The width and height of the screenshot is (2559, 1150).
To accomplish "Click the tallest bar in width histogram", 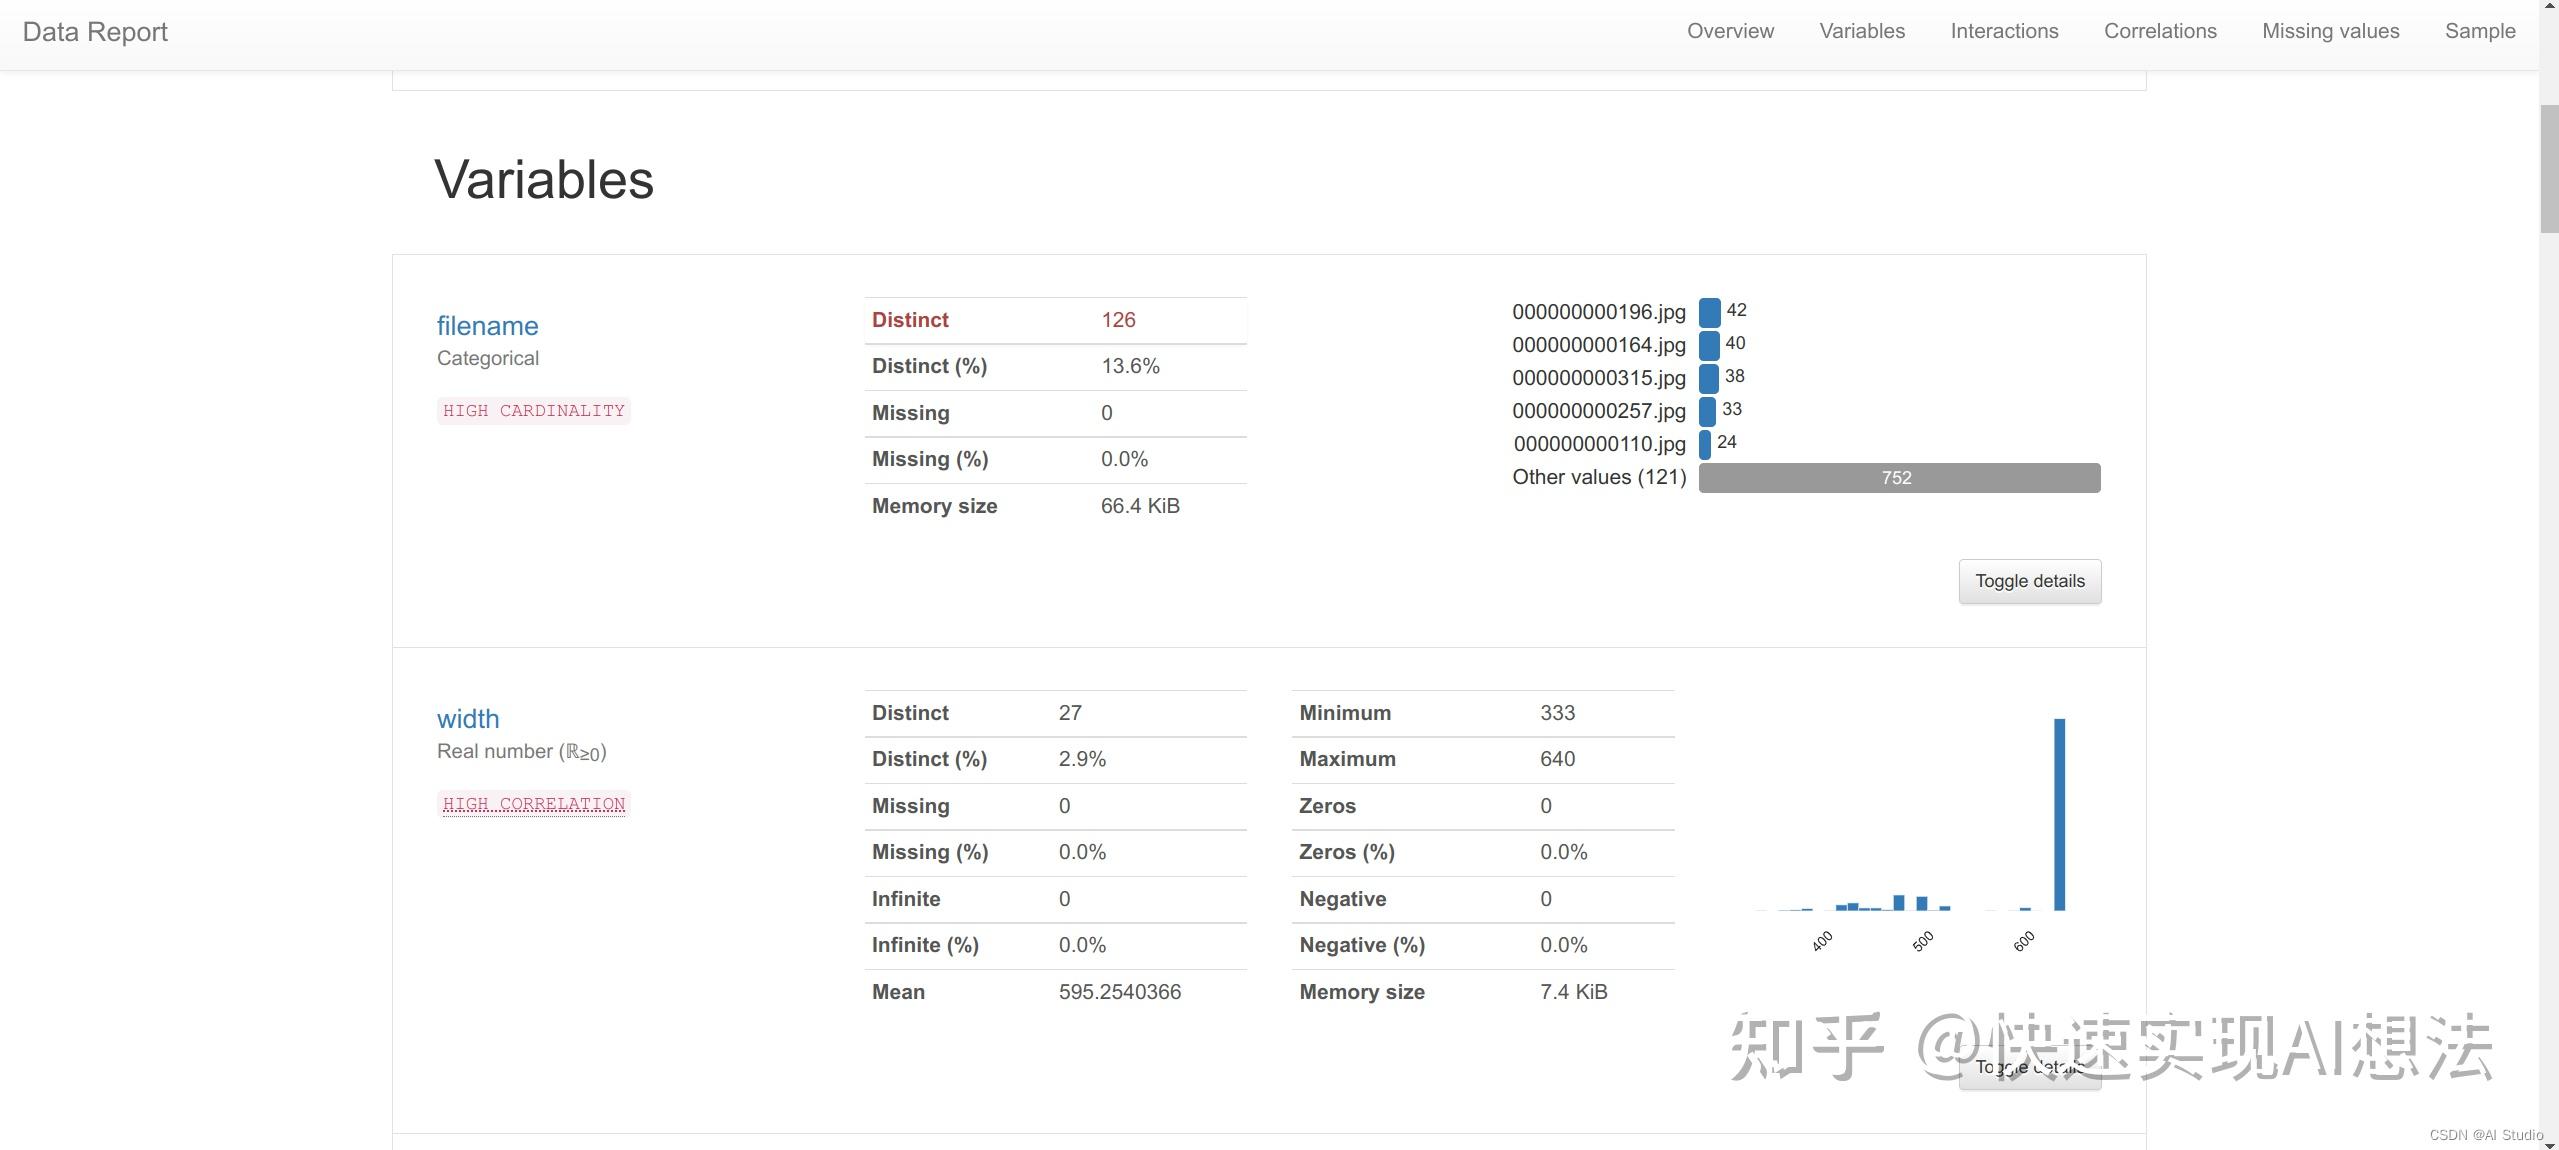I will (2059, 814).
